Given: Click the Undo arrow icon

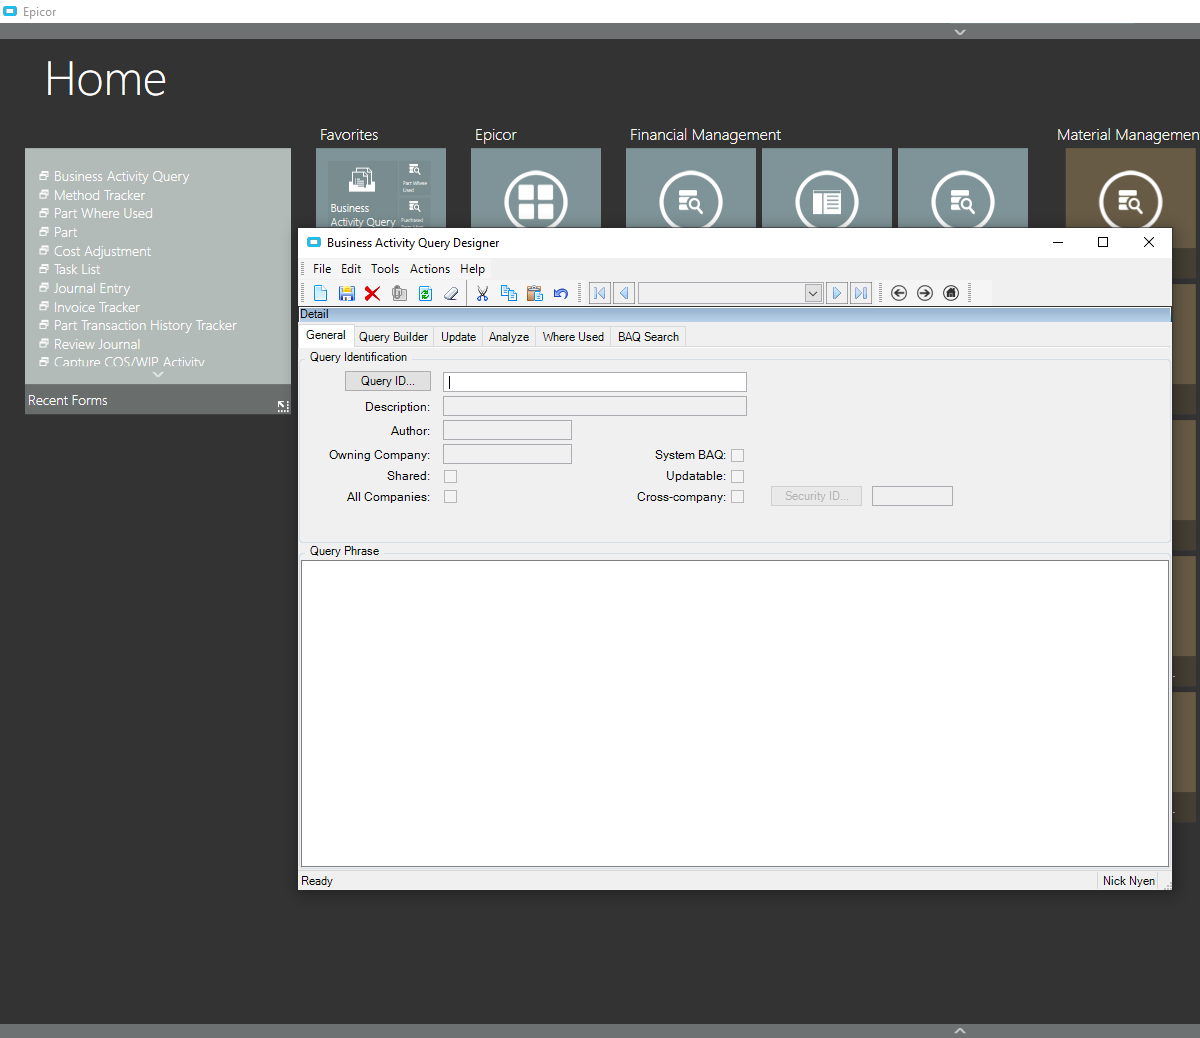Looking at the screenshot, I should point(561,293).
